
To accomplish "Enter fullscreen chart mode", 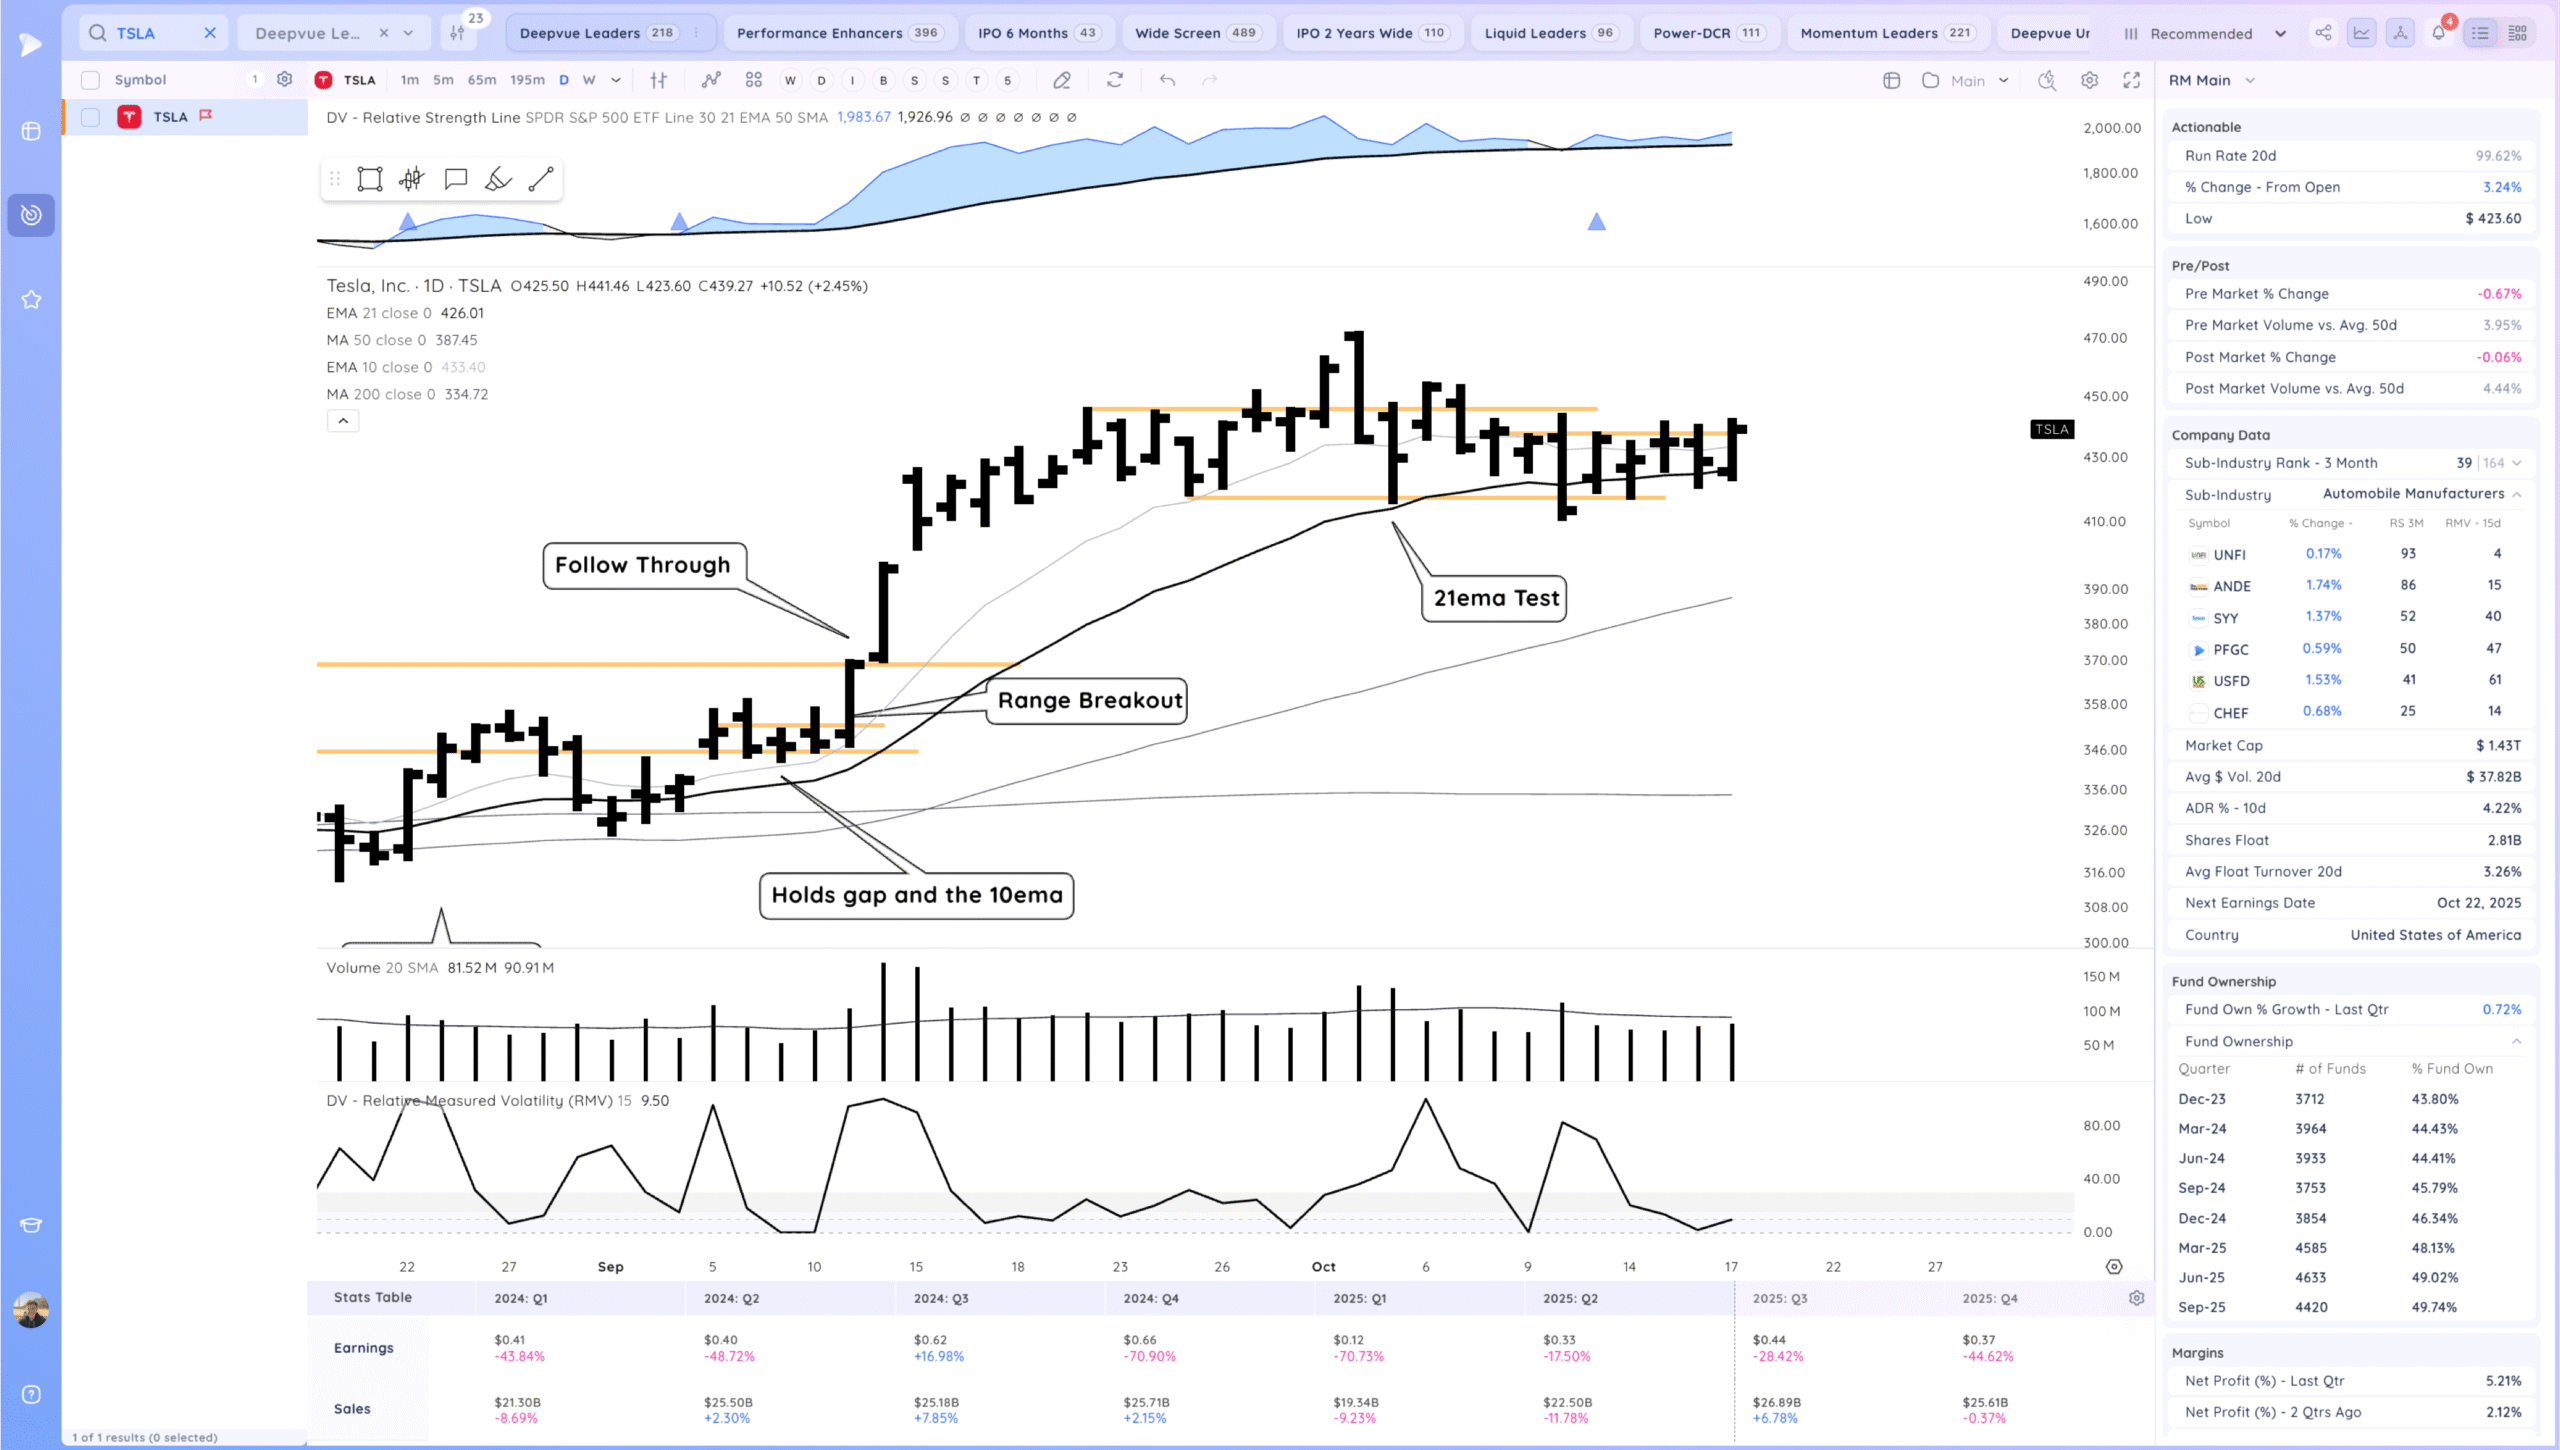I will 2131,80.
